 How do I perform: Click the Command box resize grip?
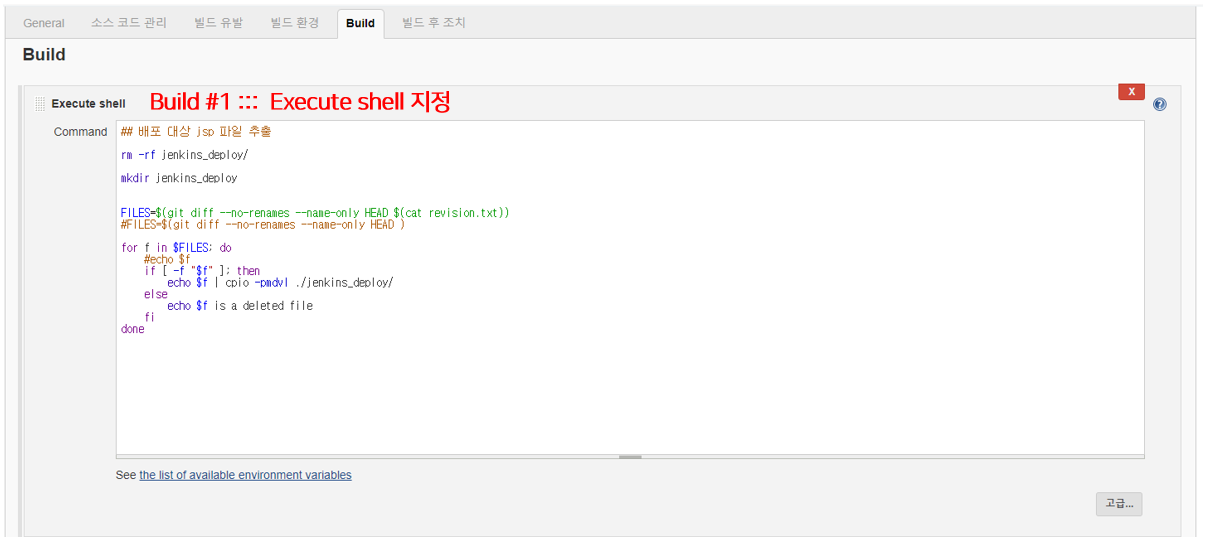tap(630, 456)
